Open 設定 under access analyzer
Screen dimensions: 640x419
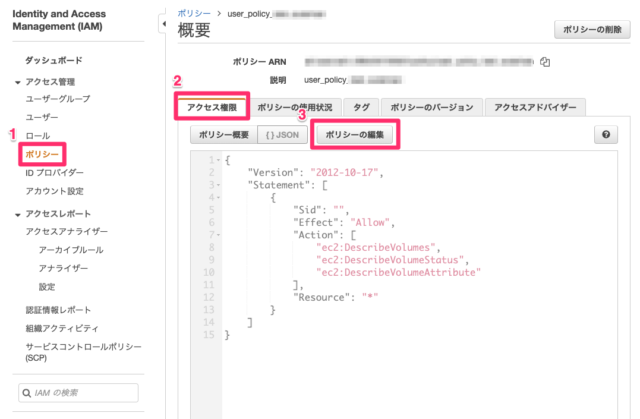coord(47,287)
